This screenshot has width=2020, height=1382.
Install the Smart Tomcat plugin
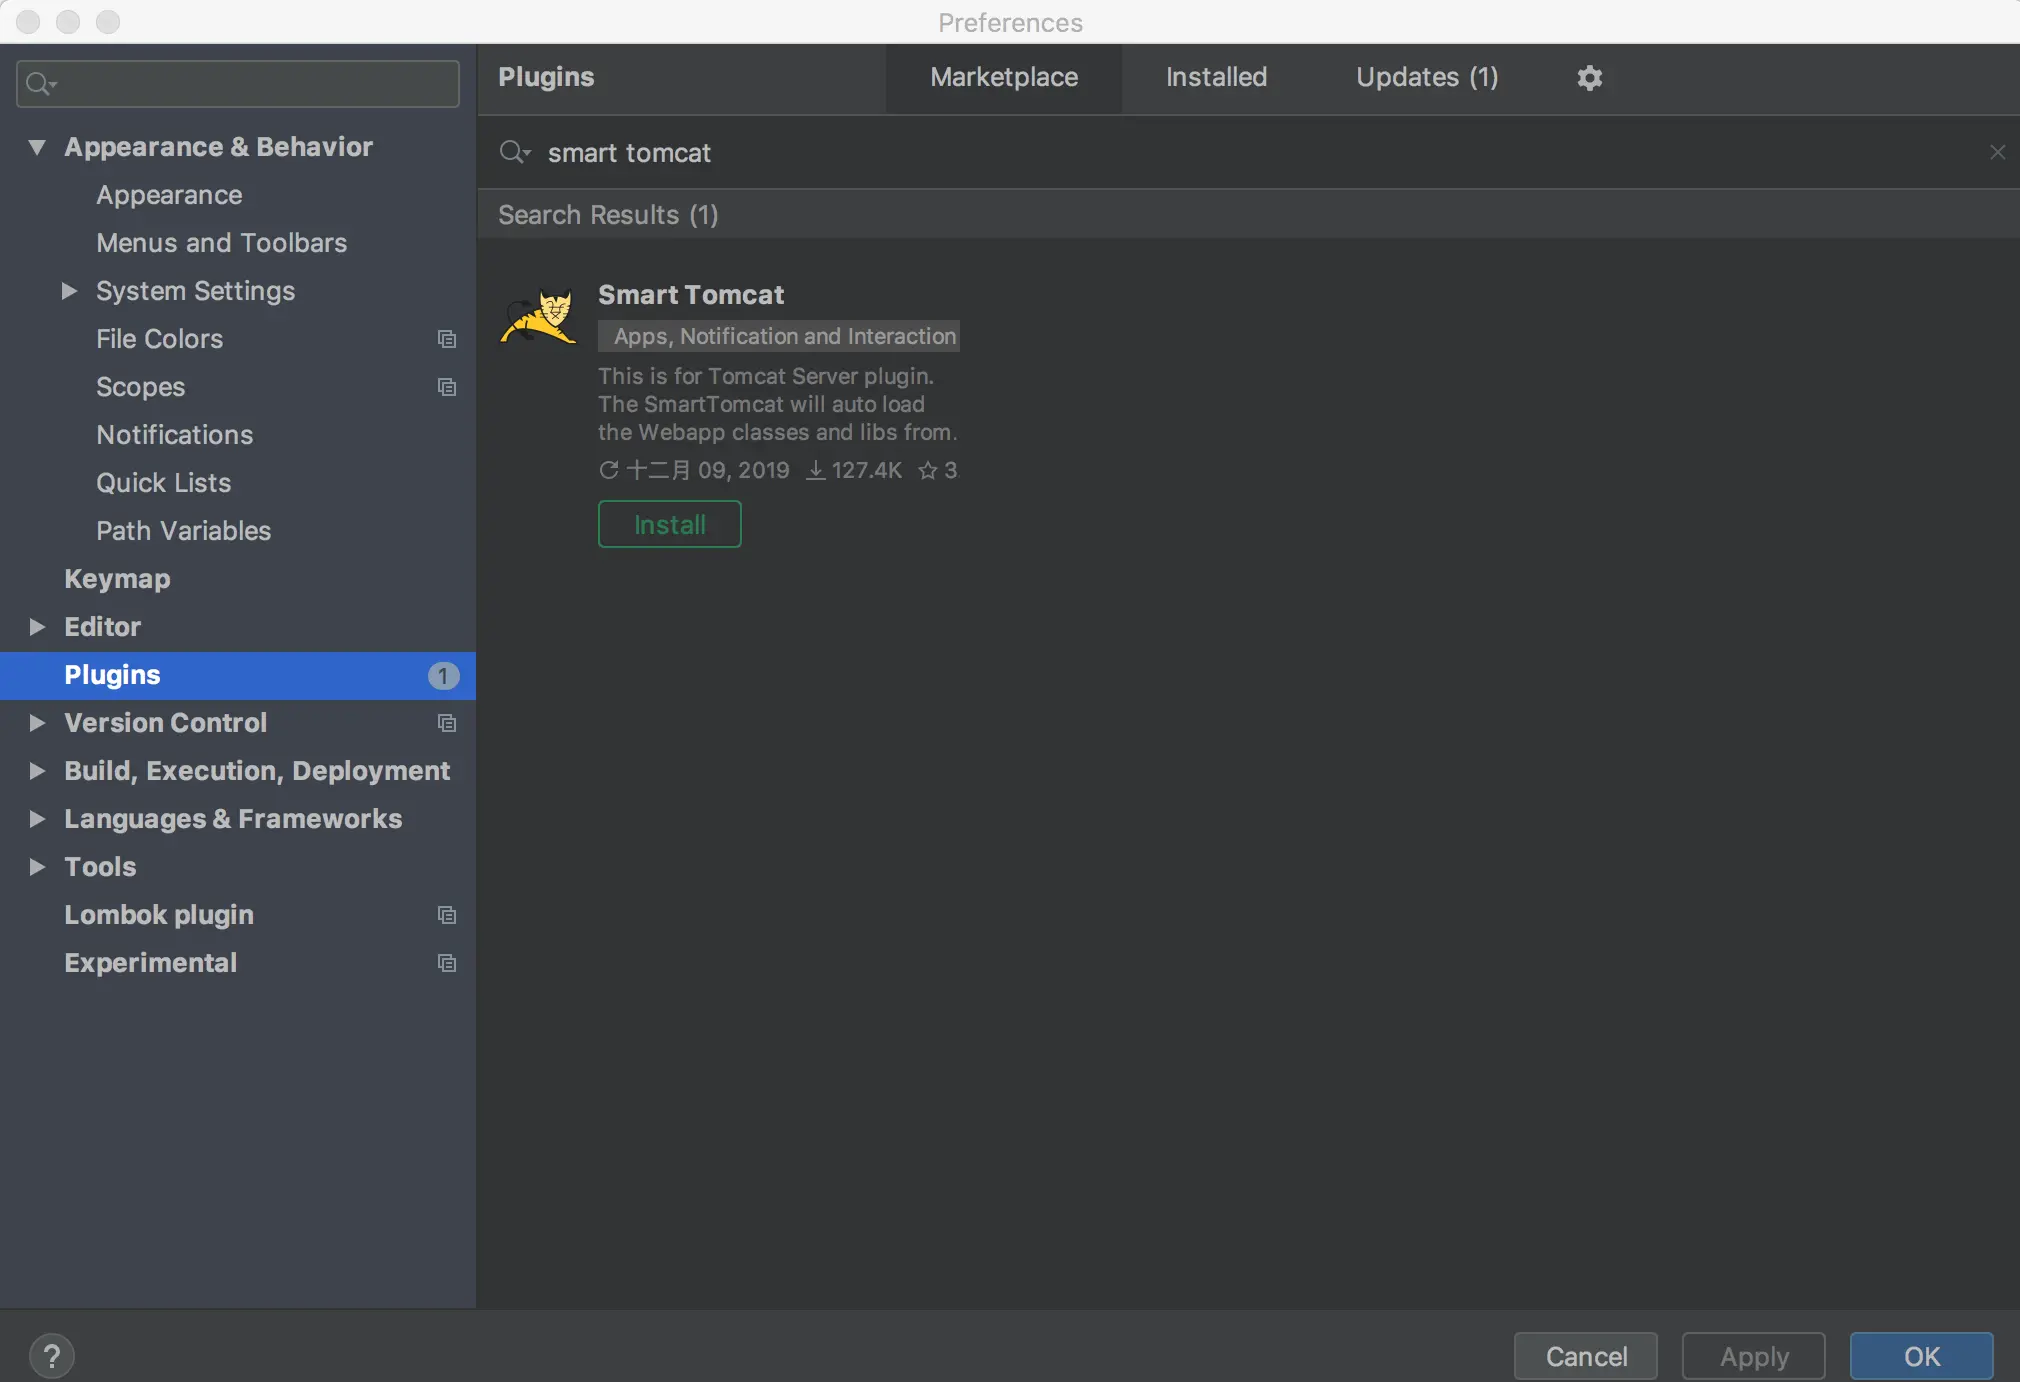[x=669, y=524]
